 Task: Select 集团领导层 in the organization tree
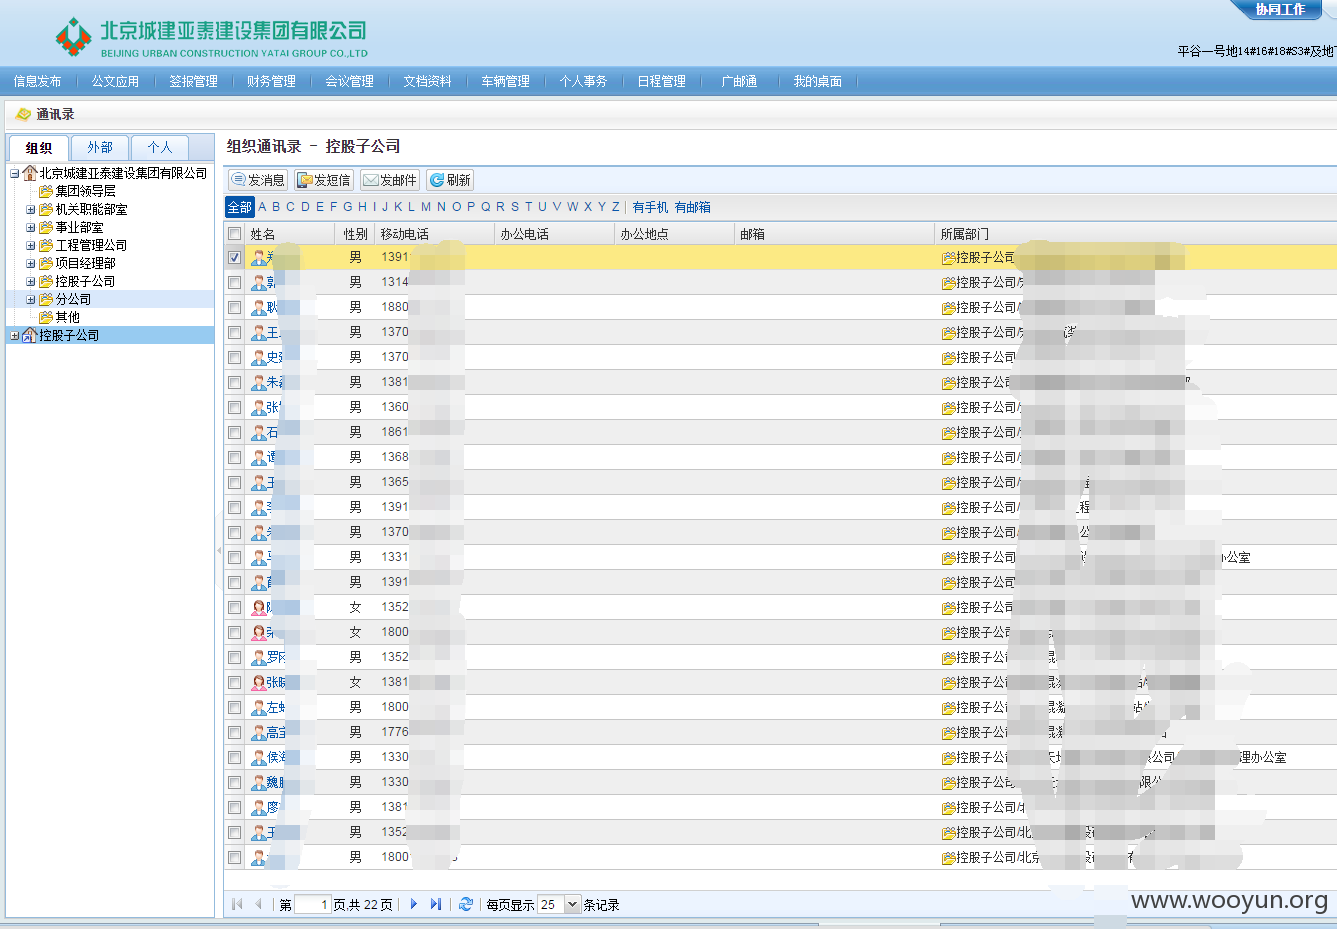point(85,191)
